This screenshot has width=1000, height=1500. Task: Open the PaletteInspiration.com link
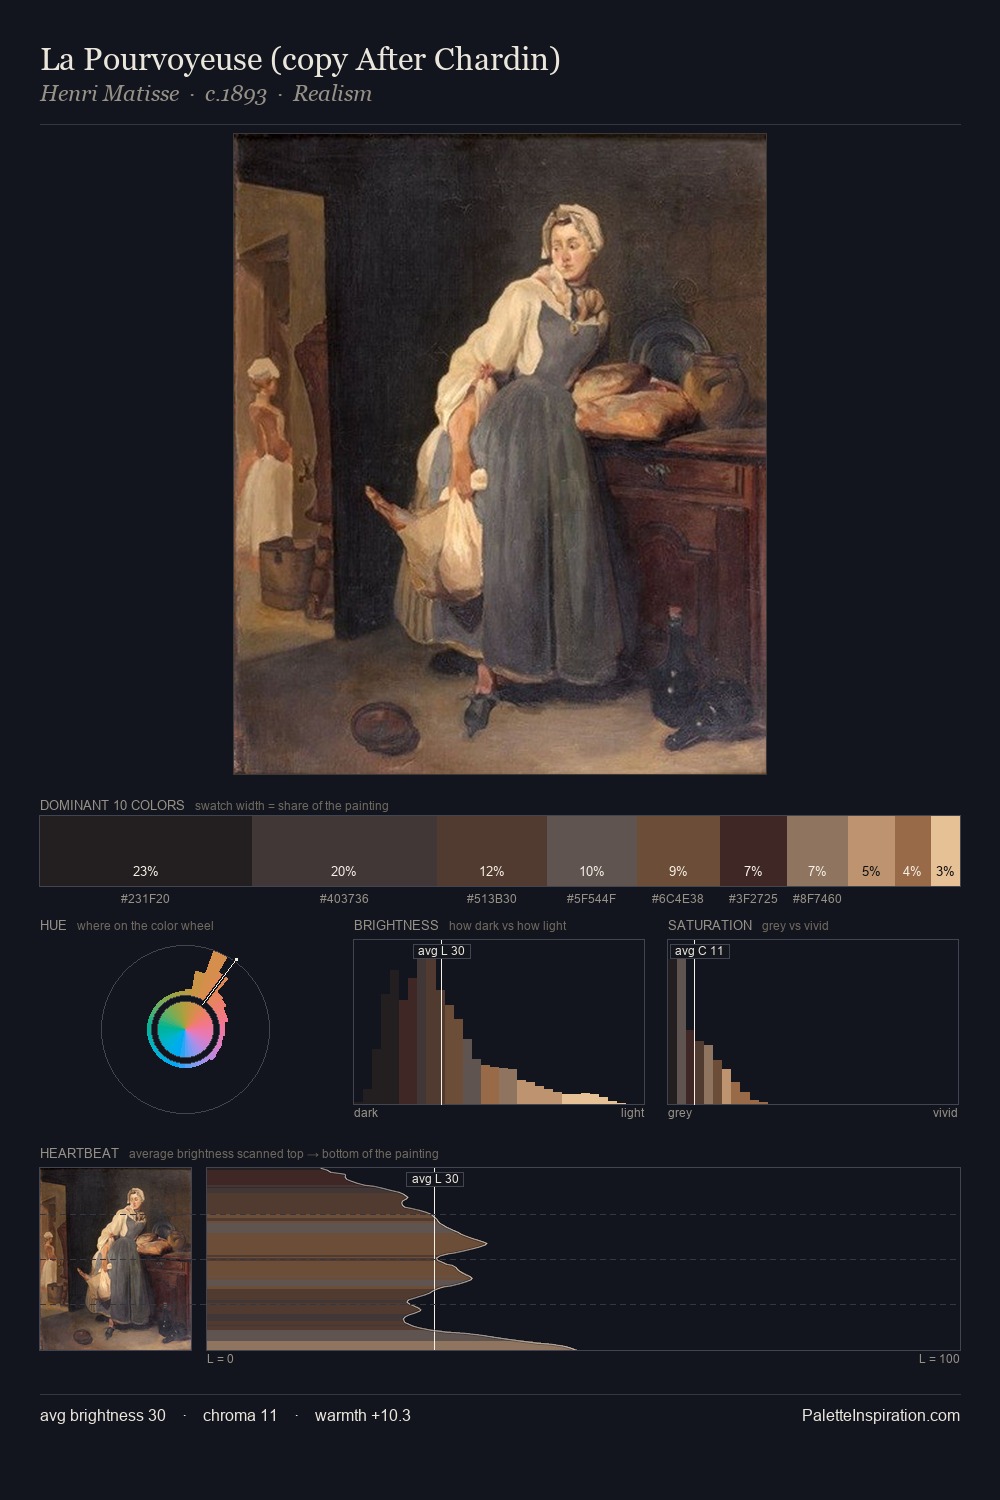click(881, 1415)
